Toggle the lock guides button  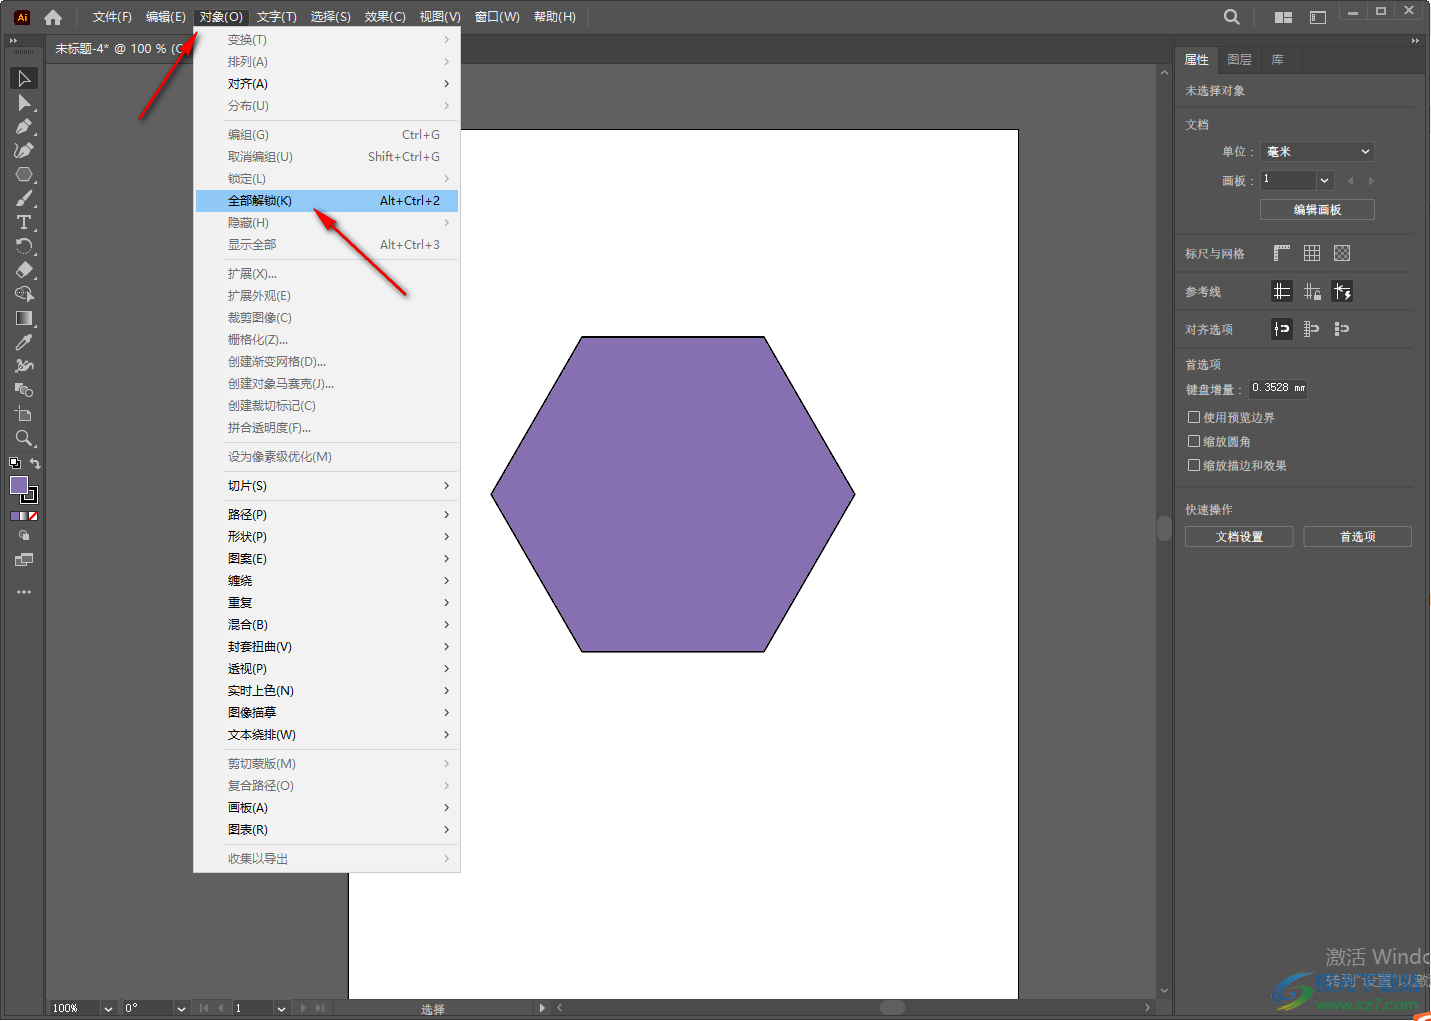(x=1312, y=291)
